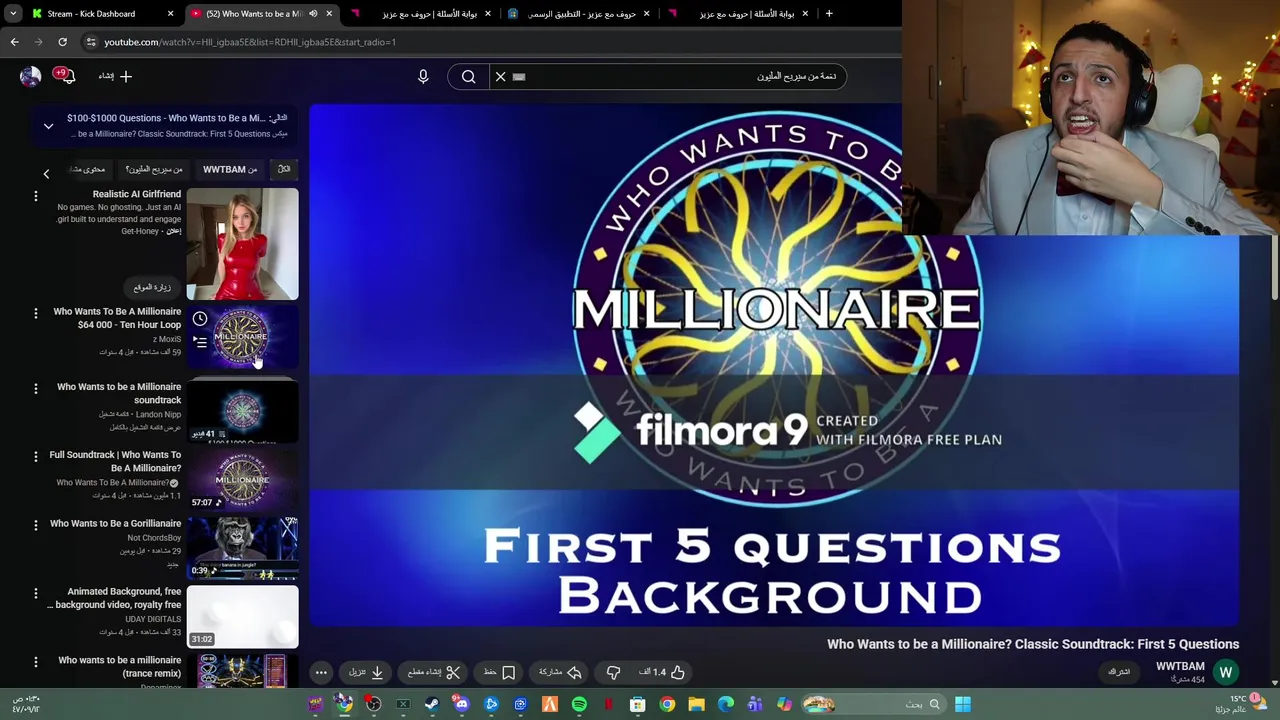
Task: Open options for Gorillianaire video
Action: [x=36, y=525]
